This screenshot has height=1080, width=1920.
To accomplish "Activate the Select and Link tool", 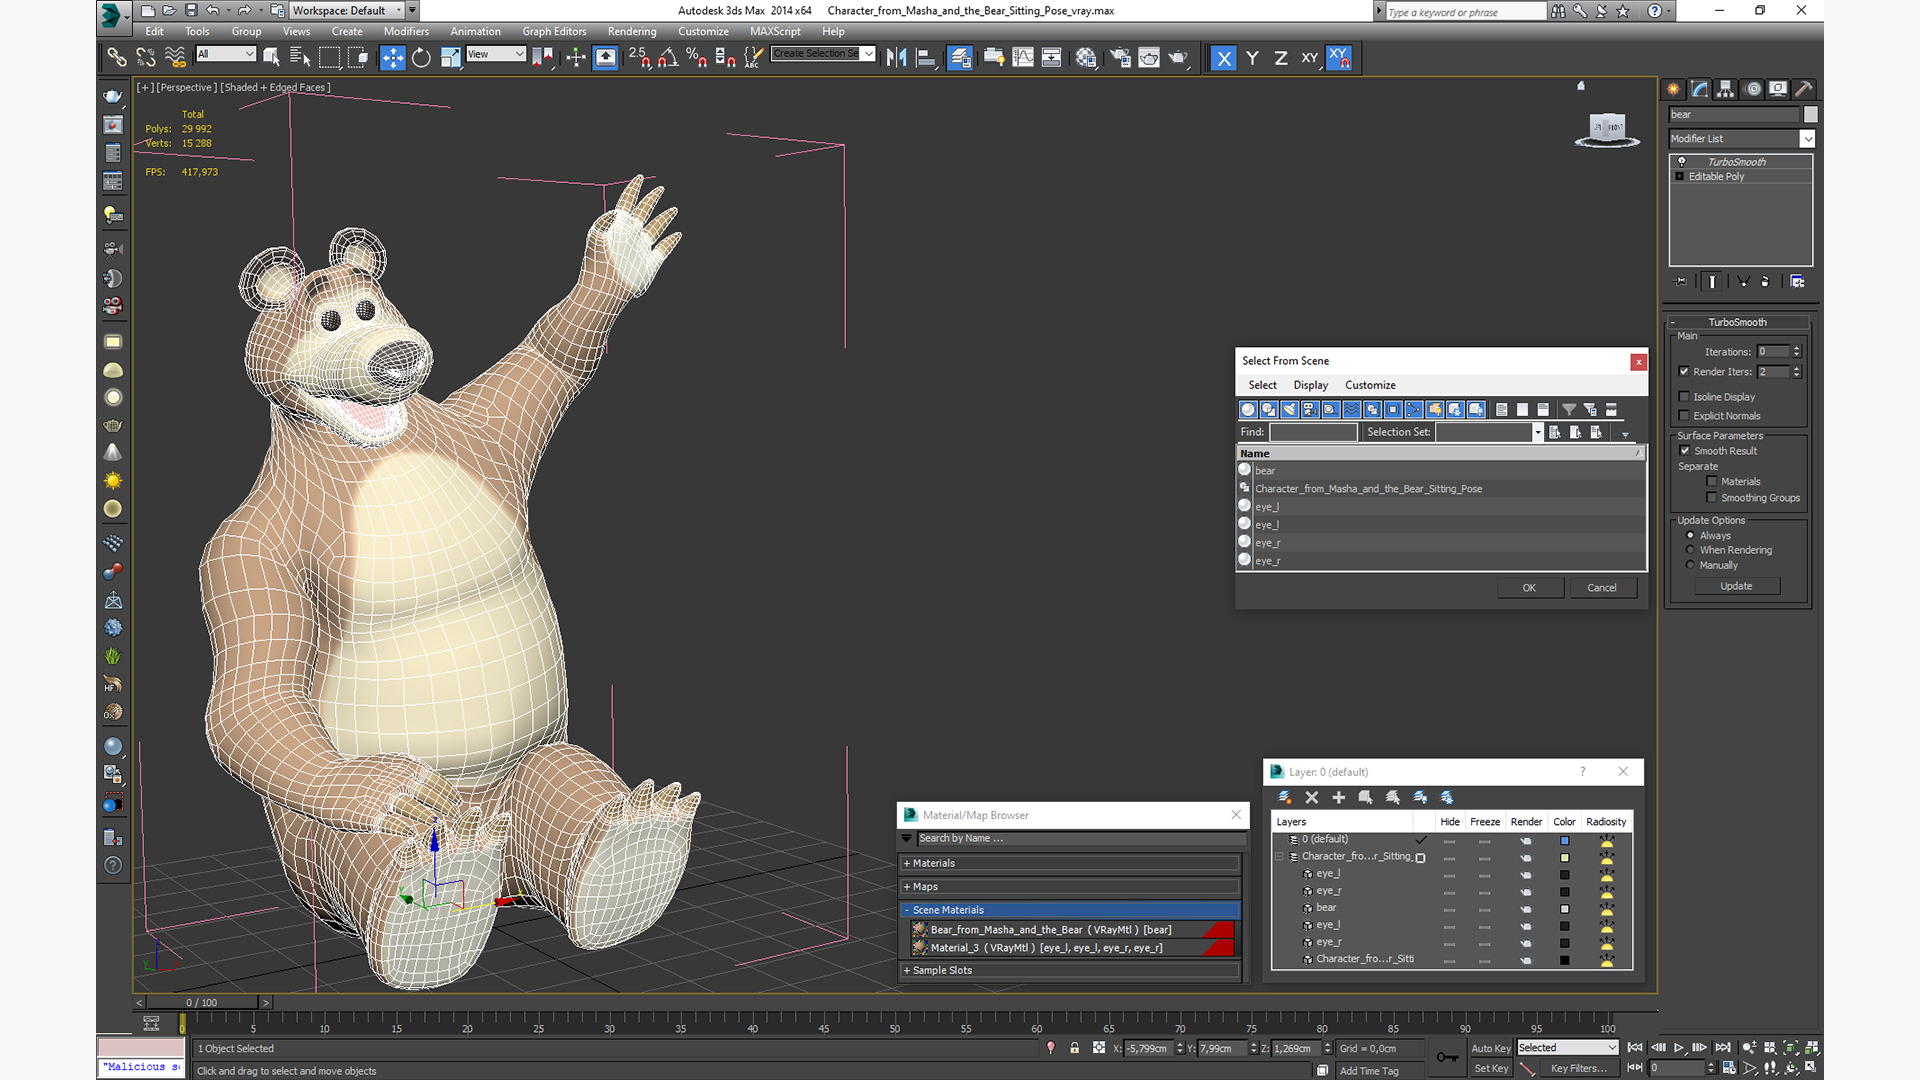I will coord(117,58).
